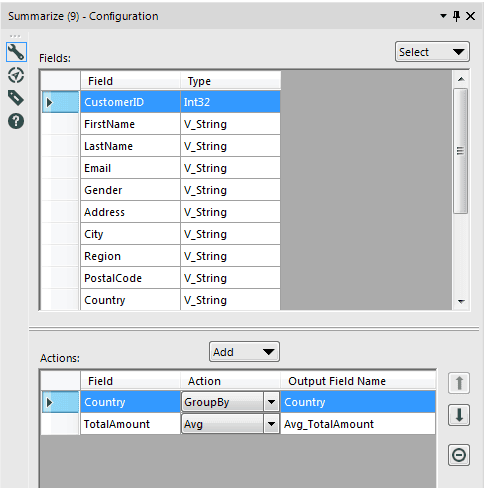This screenshot has height=488, width=484.
Task: Open the panel options dropdown arrow
Action: pyautogui.click(x=443, y=16)
